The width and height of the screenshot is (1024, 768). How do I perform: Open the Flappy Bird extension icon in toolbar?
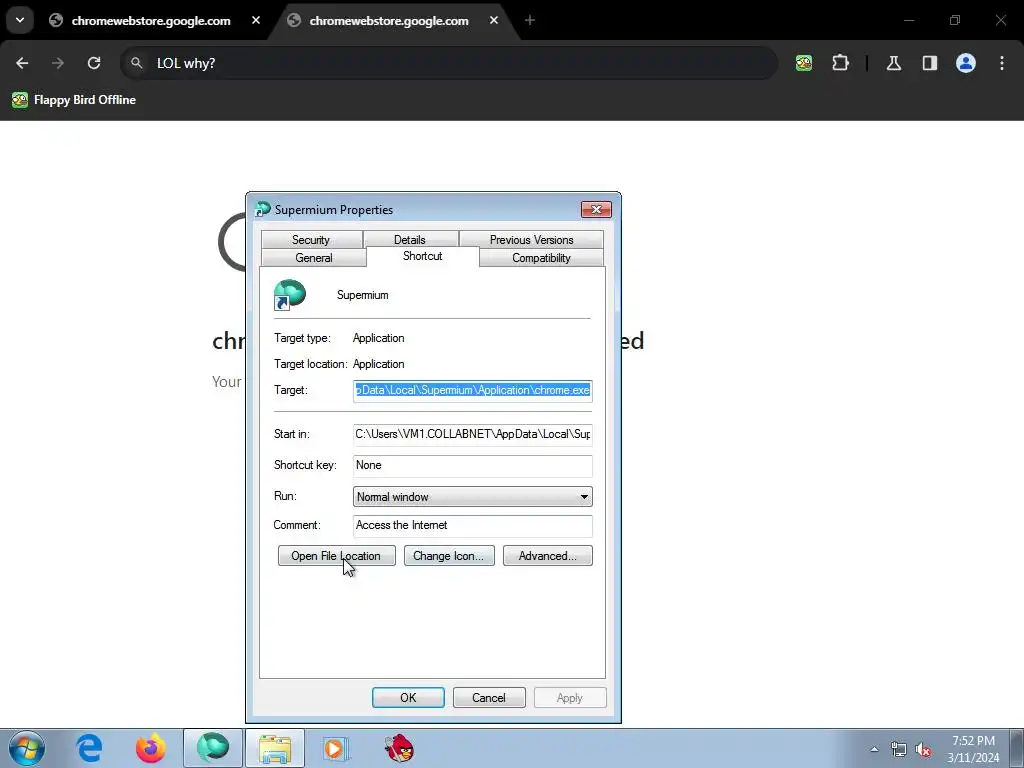pos(804,63)
